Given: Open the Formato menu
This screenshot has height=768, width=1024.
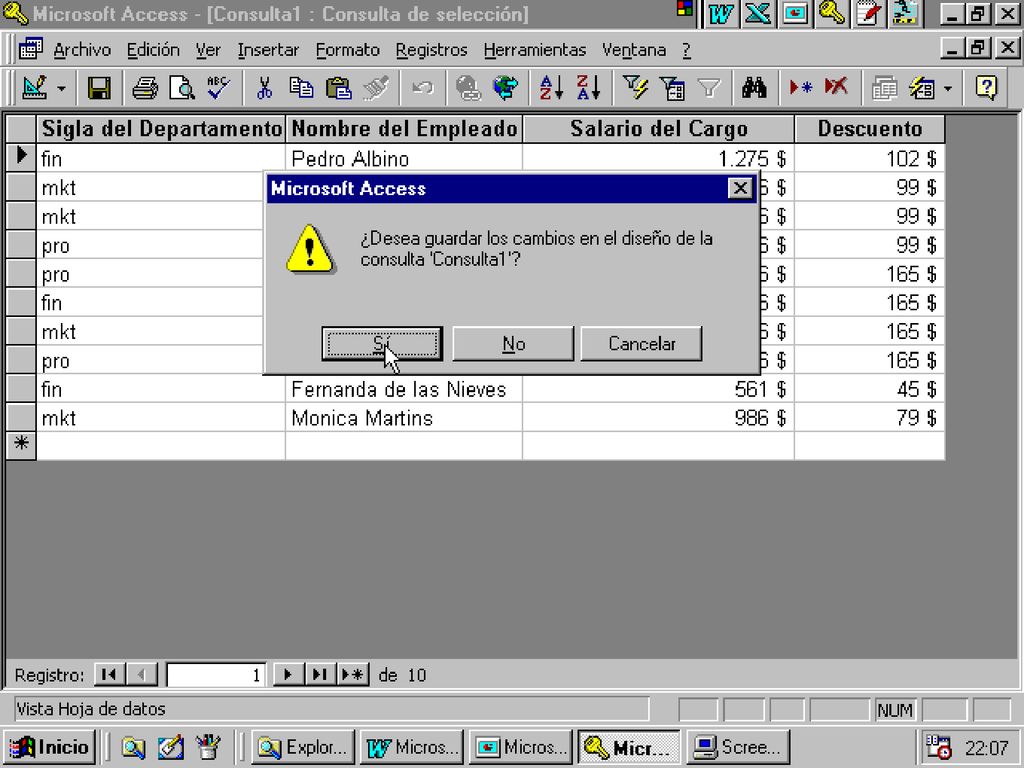Looking at the screenshot, I should [x=347, y=50].
